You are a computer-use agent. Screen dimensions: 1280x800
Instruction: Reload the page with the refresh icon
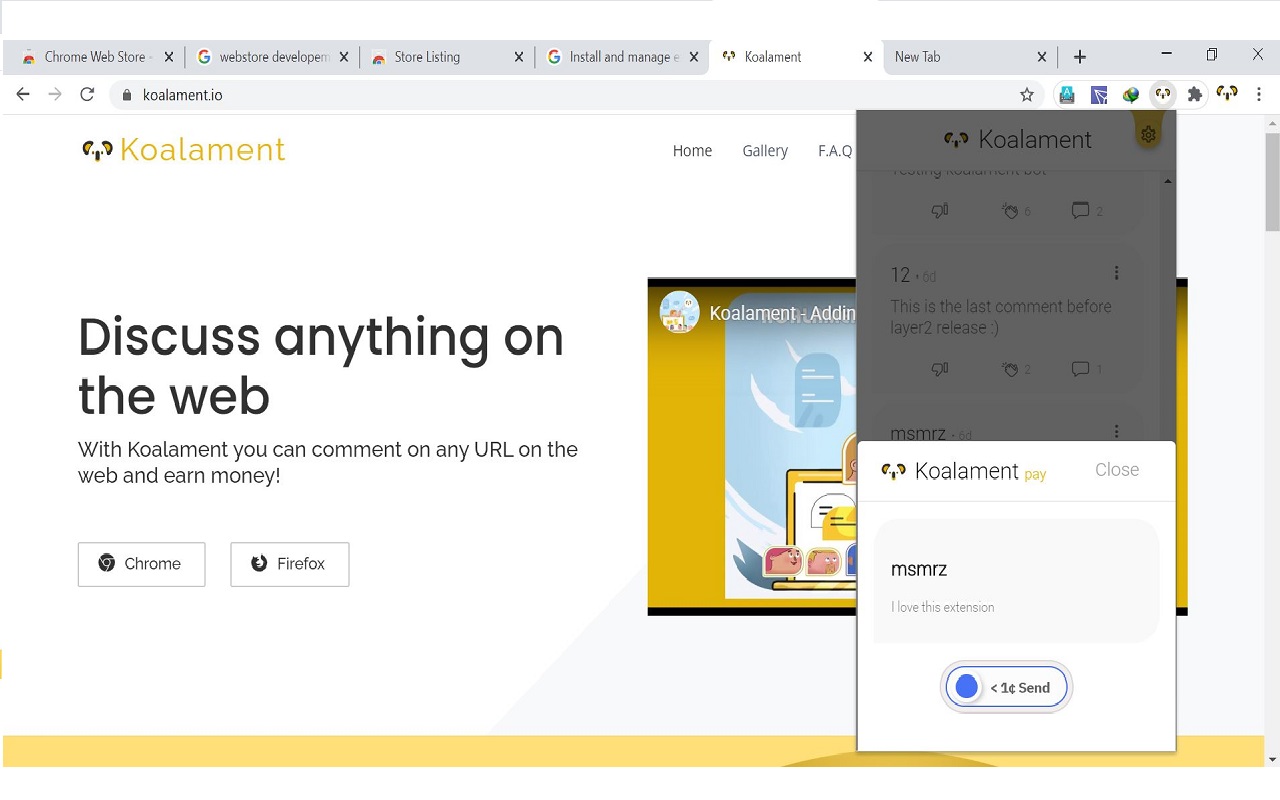[x=87, y=94]
